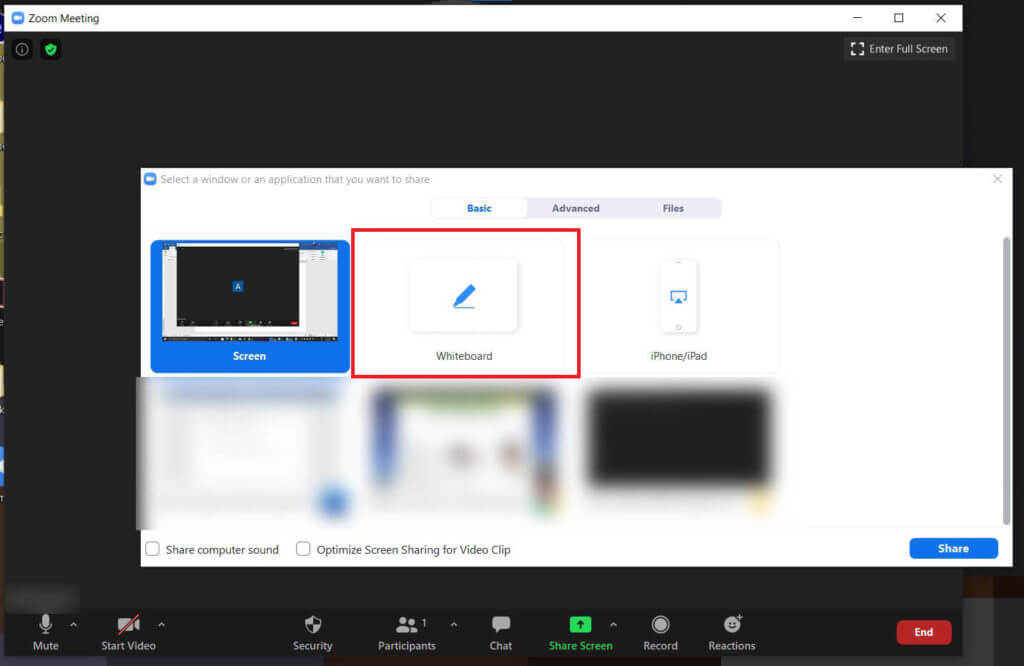Switch to the Basic tab
Image resolution: width=1024 pixels, height=666 pixels.
click(479, 208)
